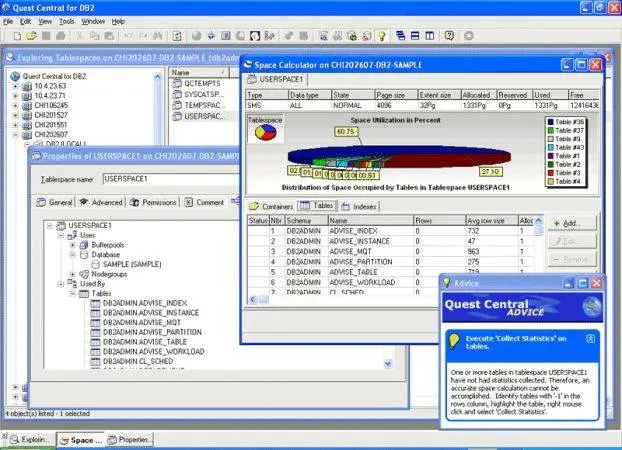The image size is (622, 450).
Task: Click the Tablespace pie chart icon
Action: click(265, 133)
